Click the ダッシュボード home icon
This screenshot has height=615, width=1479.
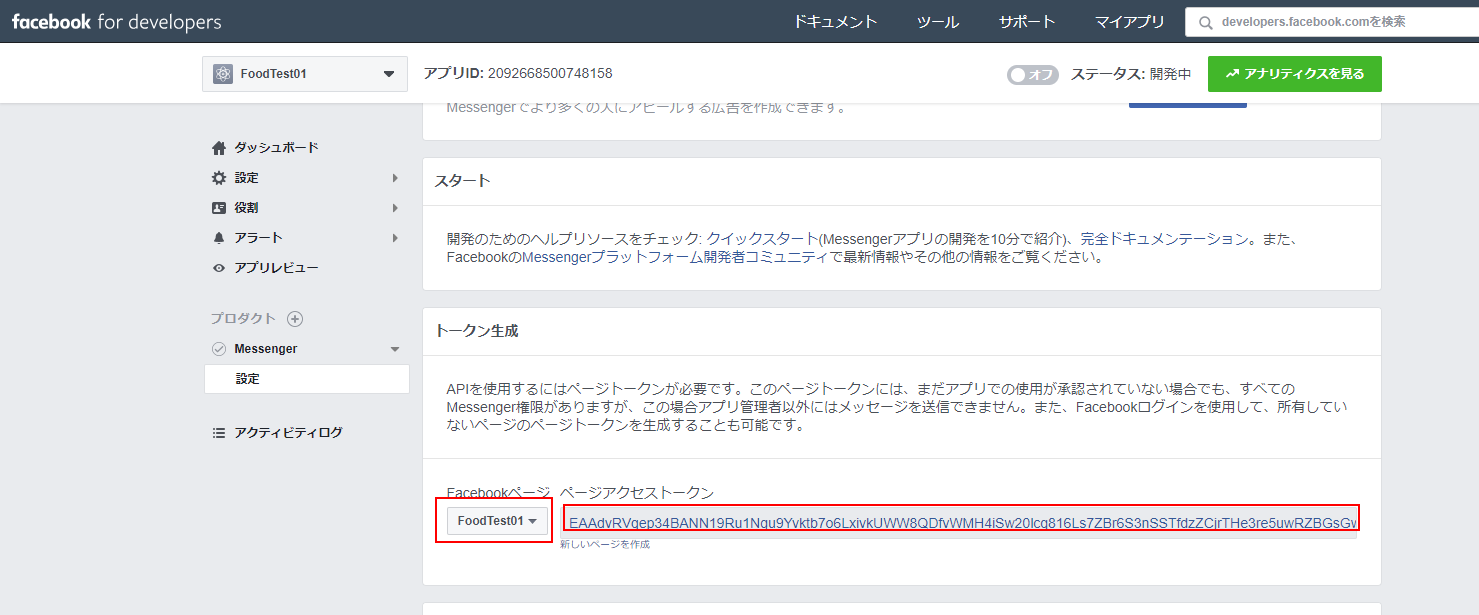[219, 148]
